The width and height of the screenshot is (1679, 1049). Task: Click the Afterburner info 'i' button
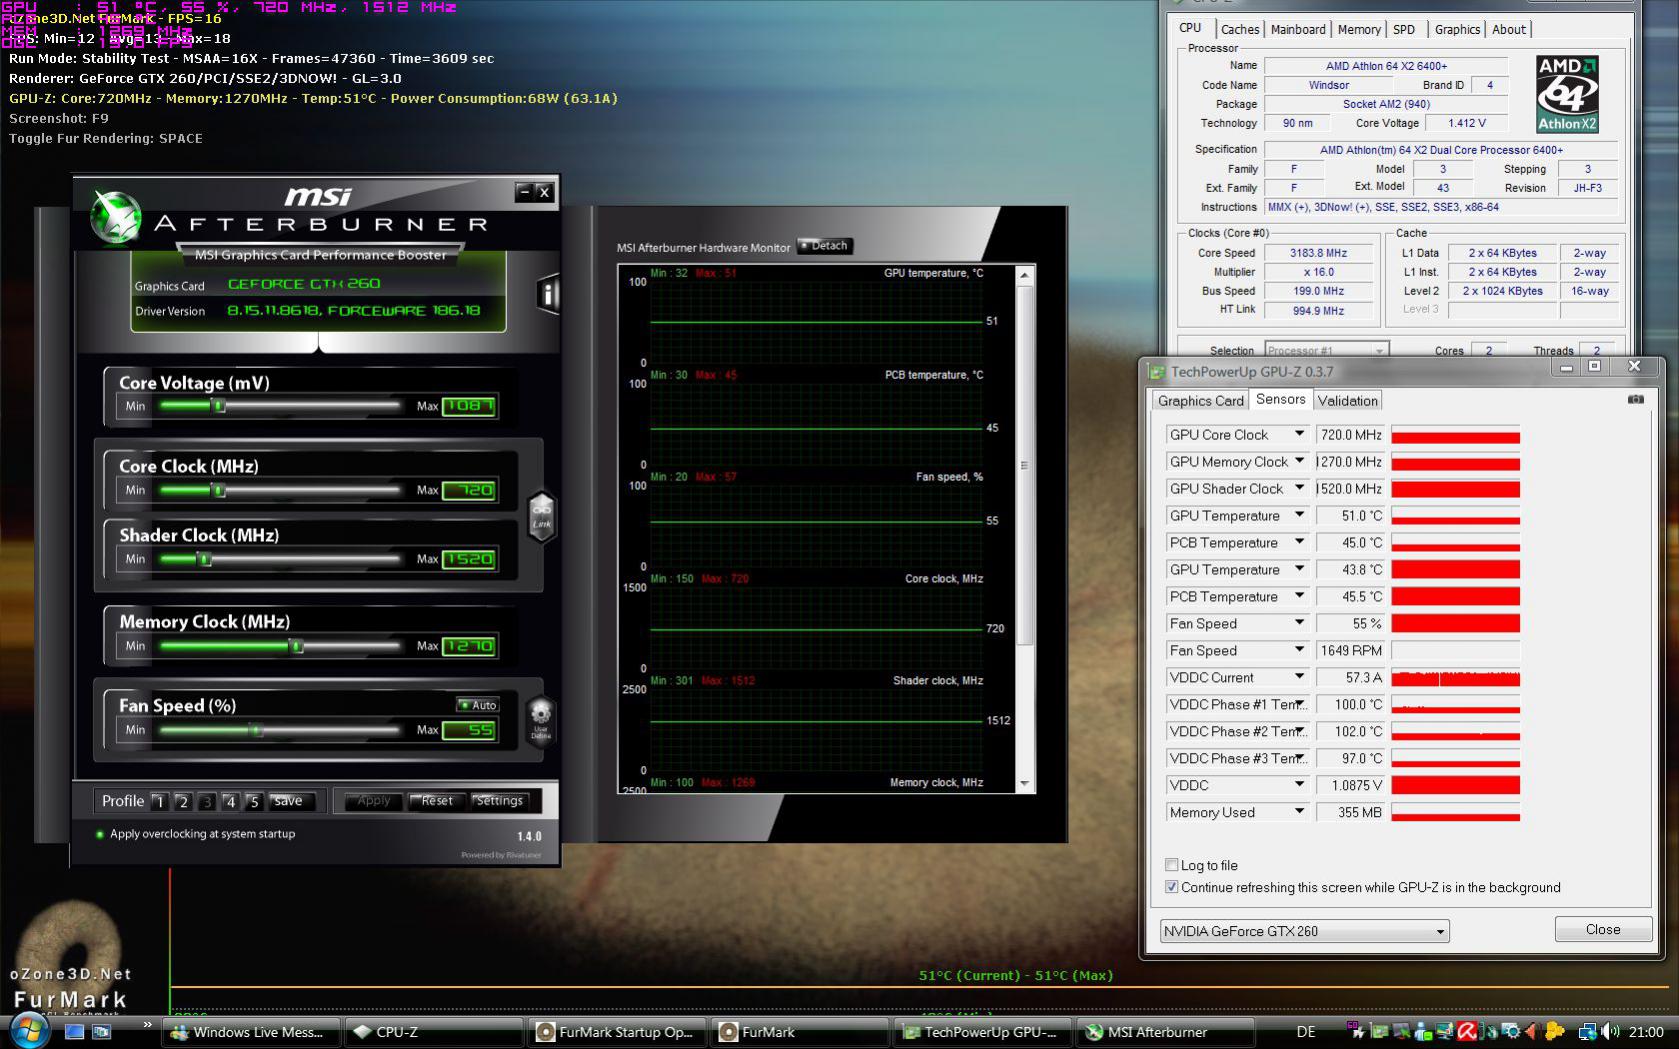[548, 293]
